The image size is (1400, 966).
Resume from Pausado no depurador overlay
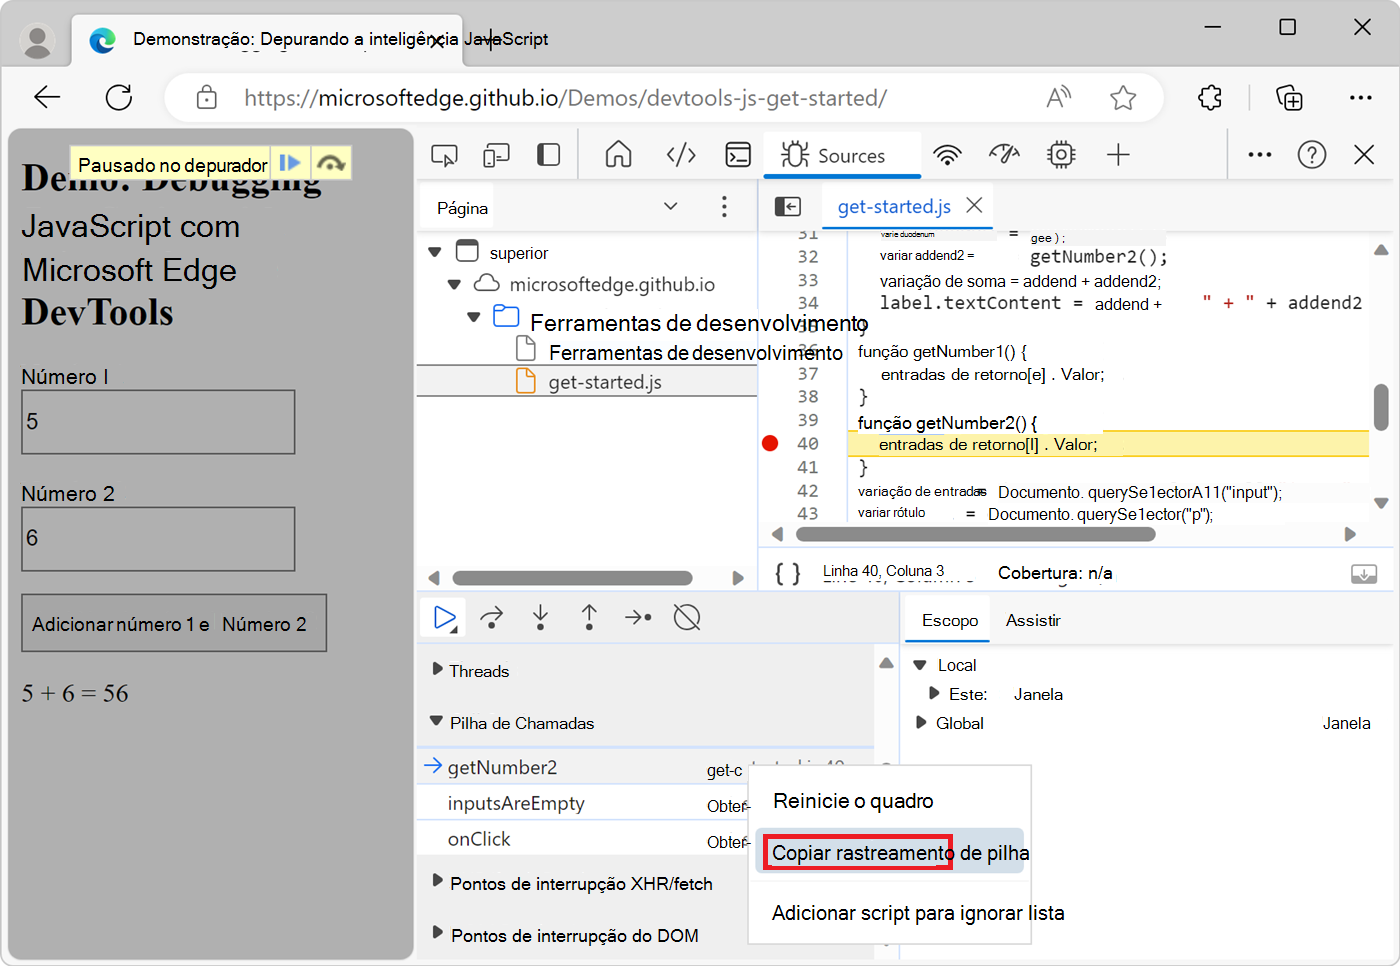coord(290,163)
